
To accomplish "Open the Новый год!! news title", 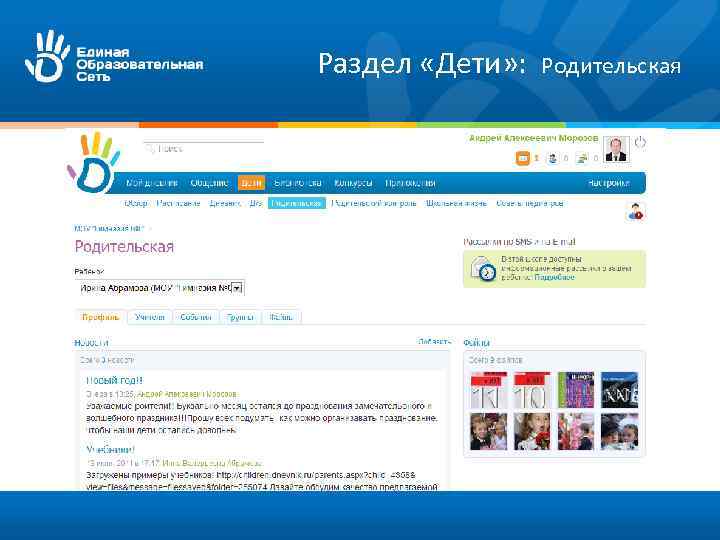I will 114,381.
